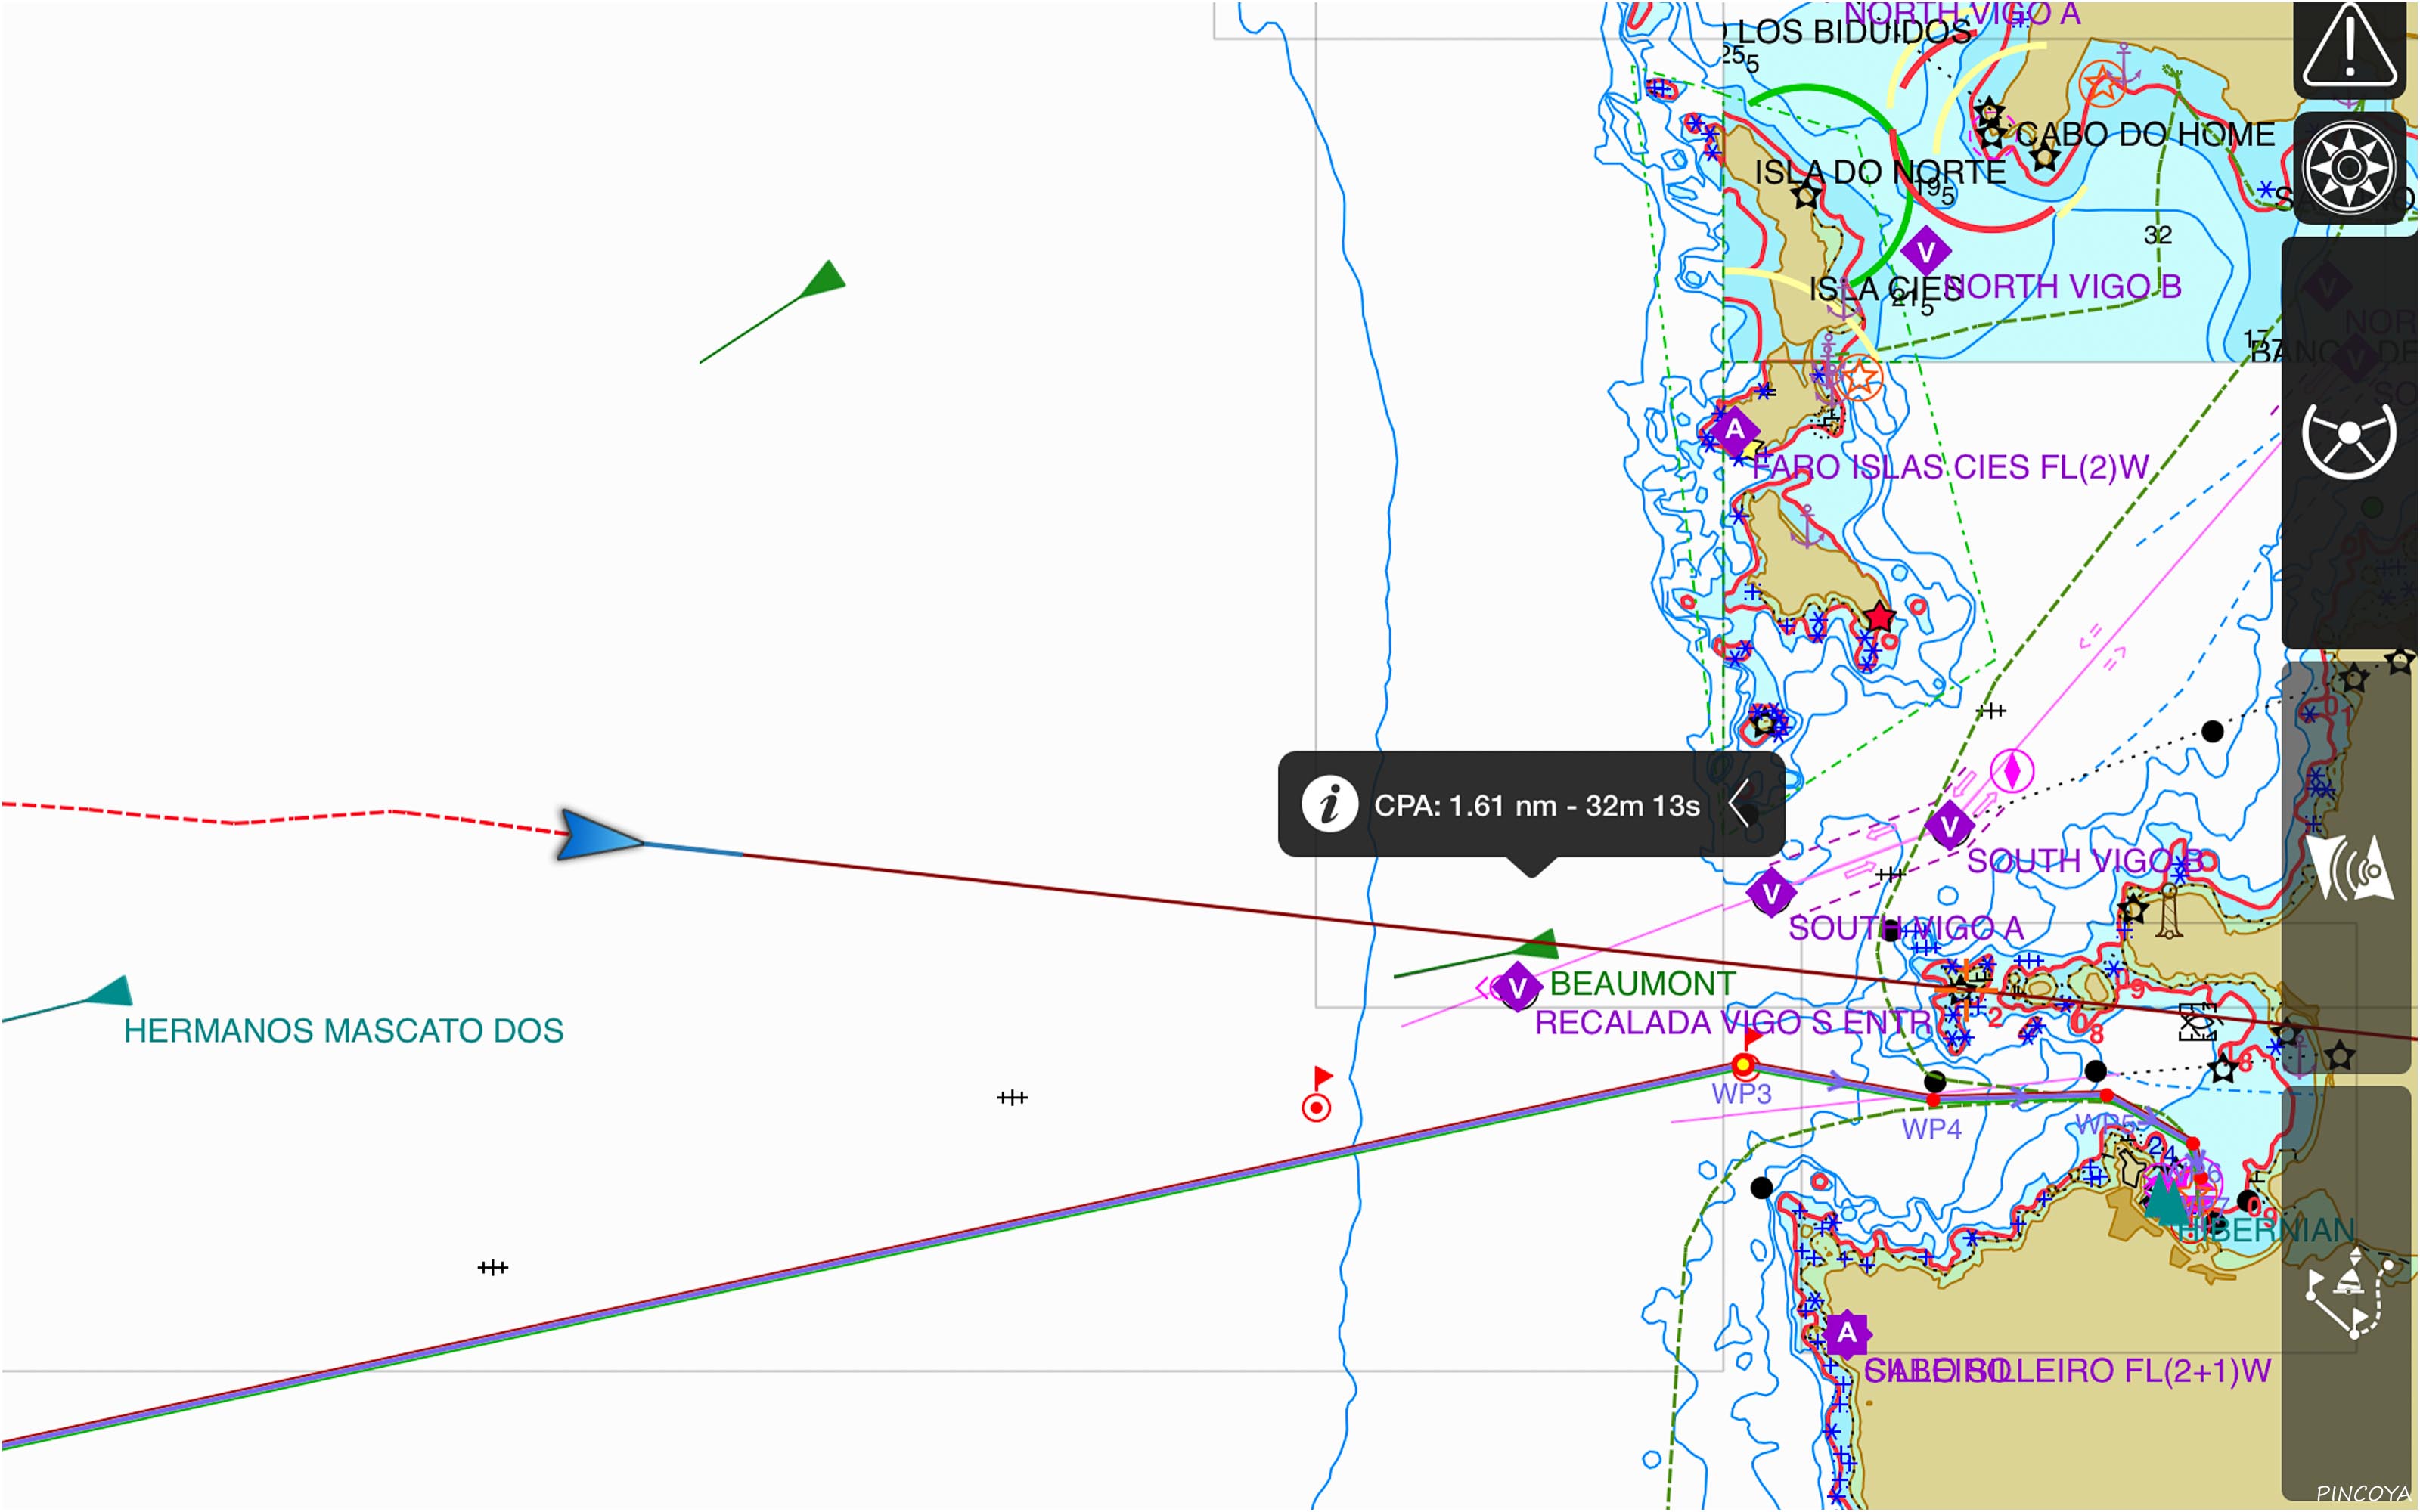Tap the FARO ISLAS CIES FL(2)W label

1950,467
